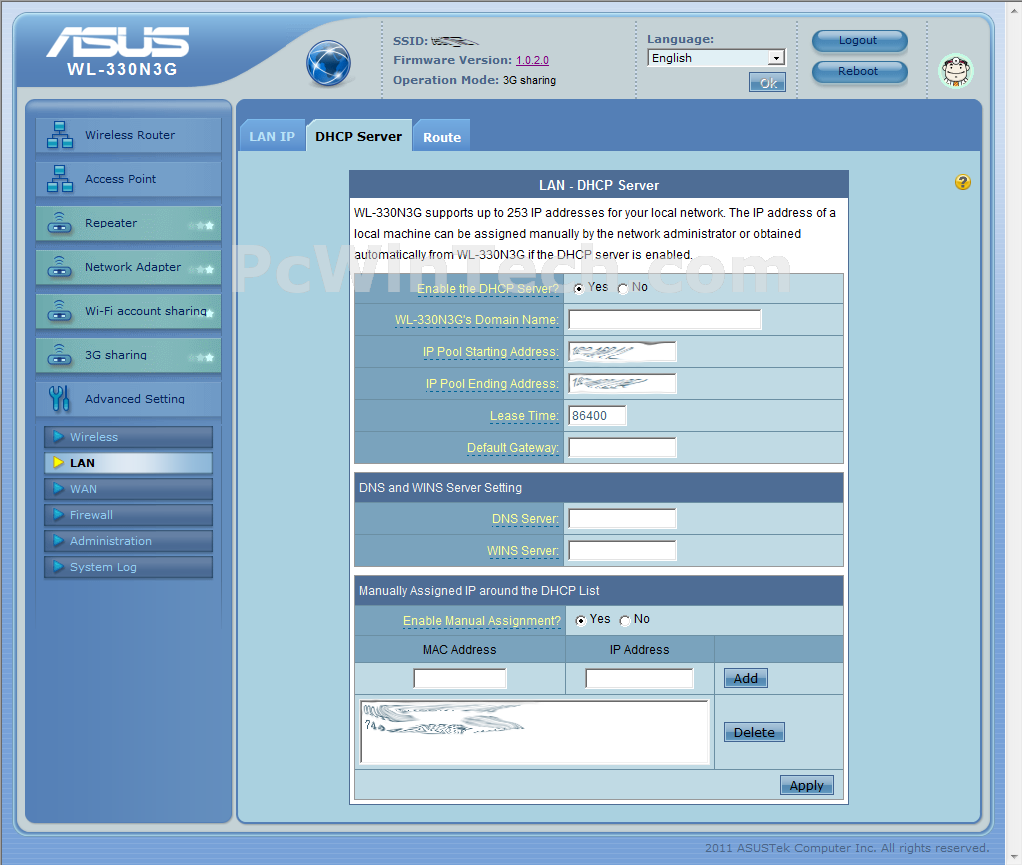Click the Logout button
This screenshot has height=865, width=1022.
pos(859,40)
